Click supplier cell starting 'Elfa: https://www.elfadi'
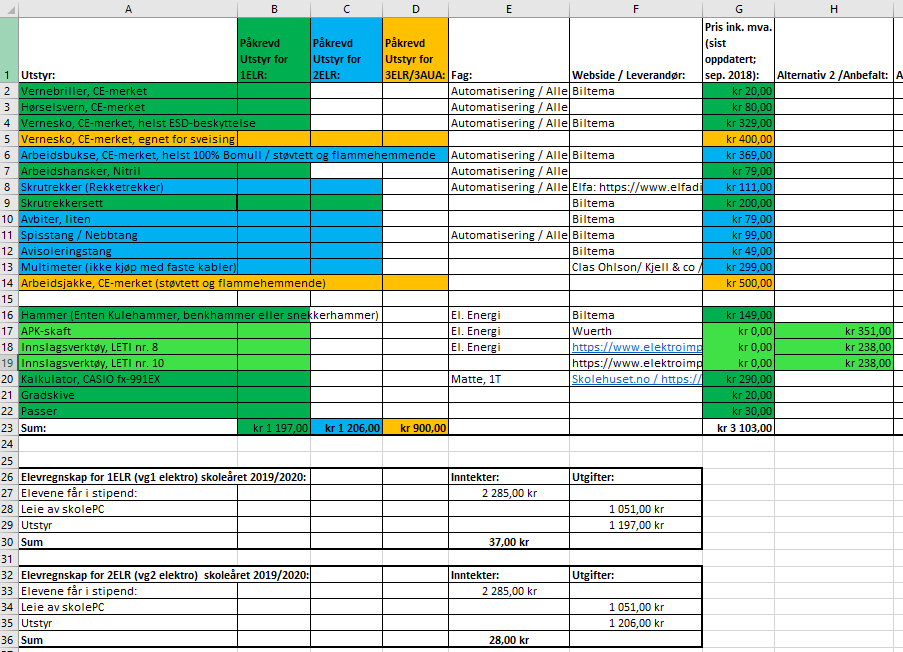Screen dimensions: 903x652 (636, 187)
